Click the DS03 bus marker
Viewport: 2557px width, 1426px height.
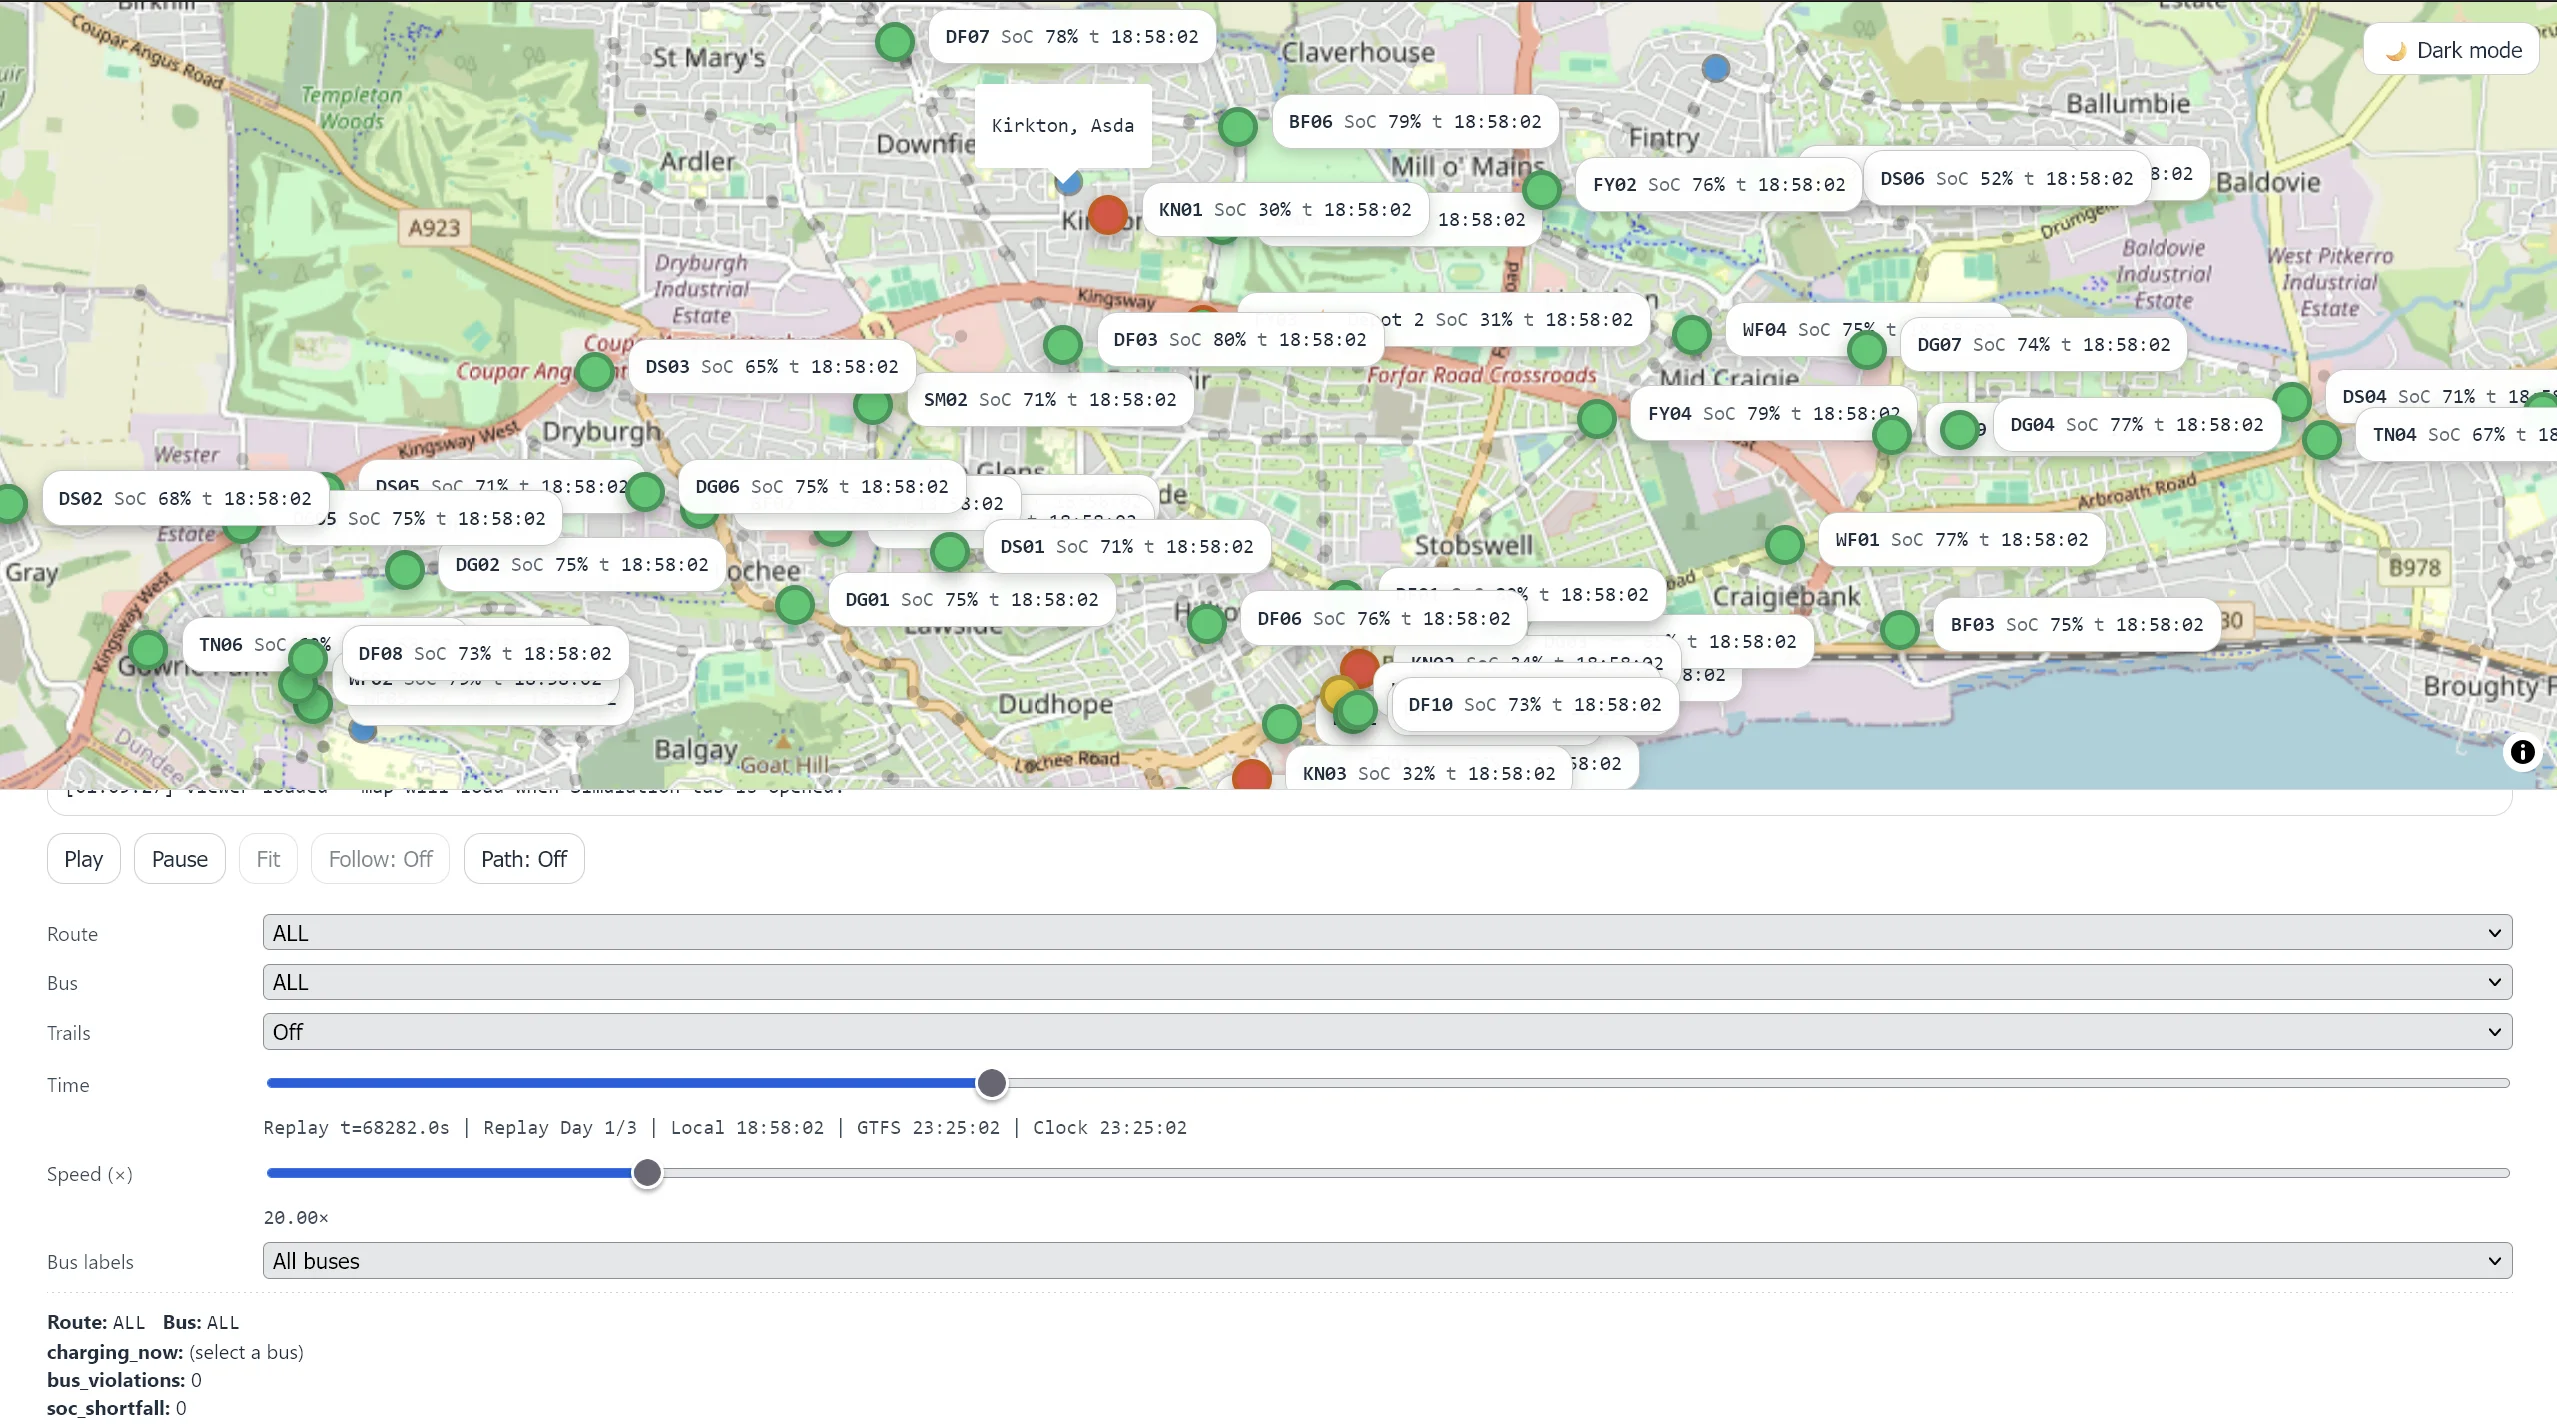595,372
